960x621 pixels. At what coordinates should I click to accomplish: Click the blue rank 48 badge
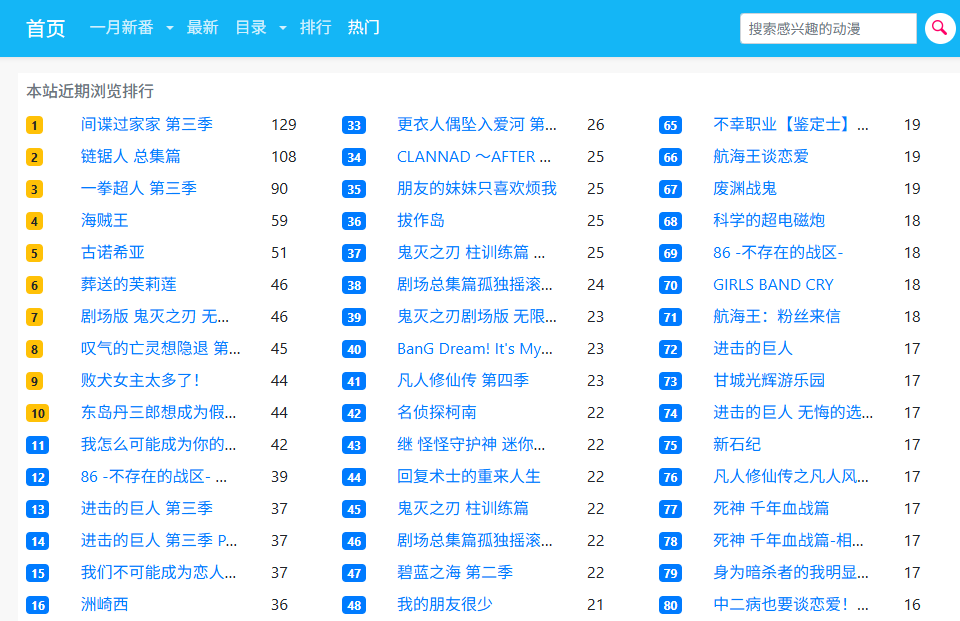click(x=354, y=605)
